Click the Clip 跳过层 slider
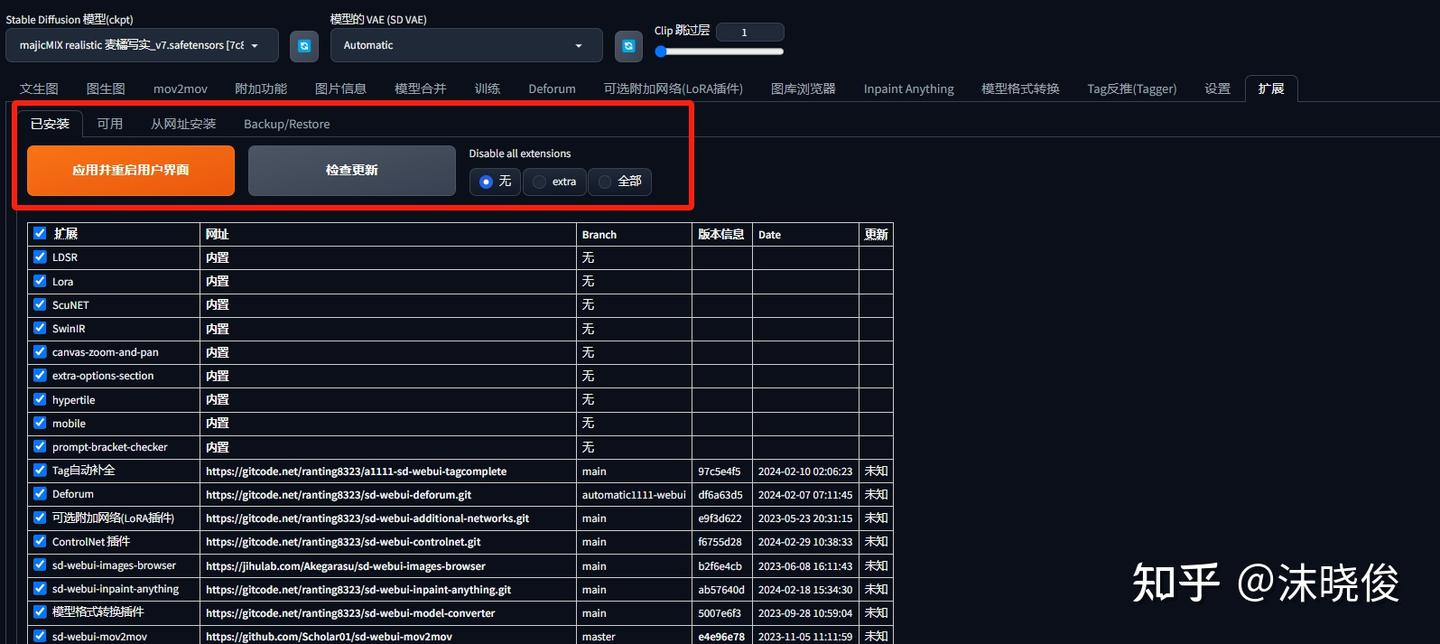The width and height of the screenshot is (1440, 644). [x=718, y=50]
